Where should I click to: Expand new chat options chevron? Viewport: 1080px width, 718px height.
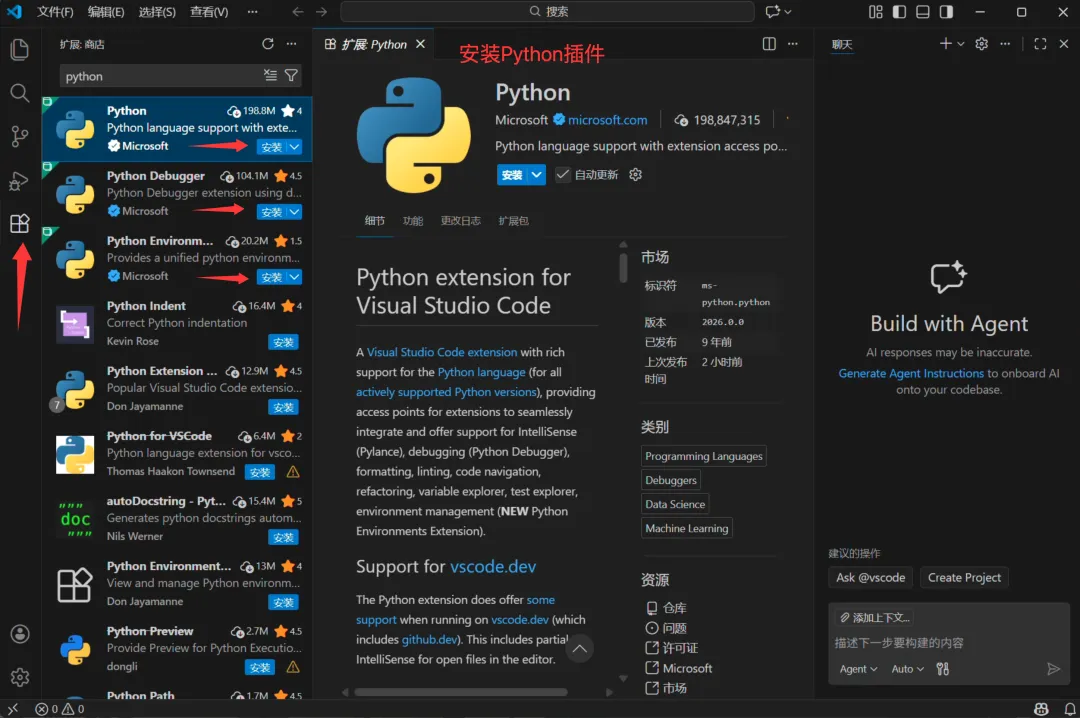(x=961, y=44)
